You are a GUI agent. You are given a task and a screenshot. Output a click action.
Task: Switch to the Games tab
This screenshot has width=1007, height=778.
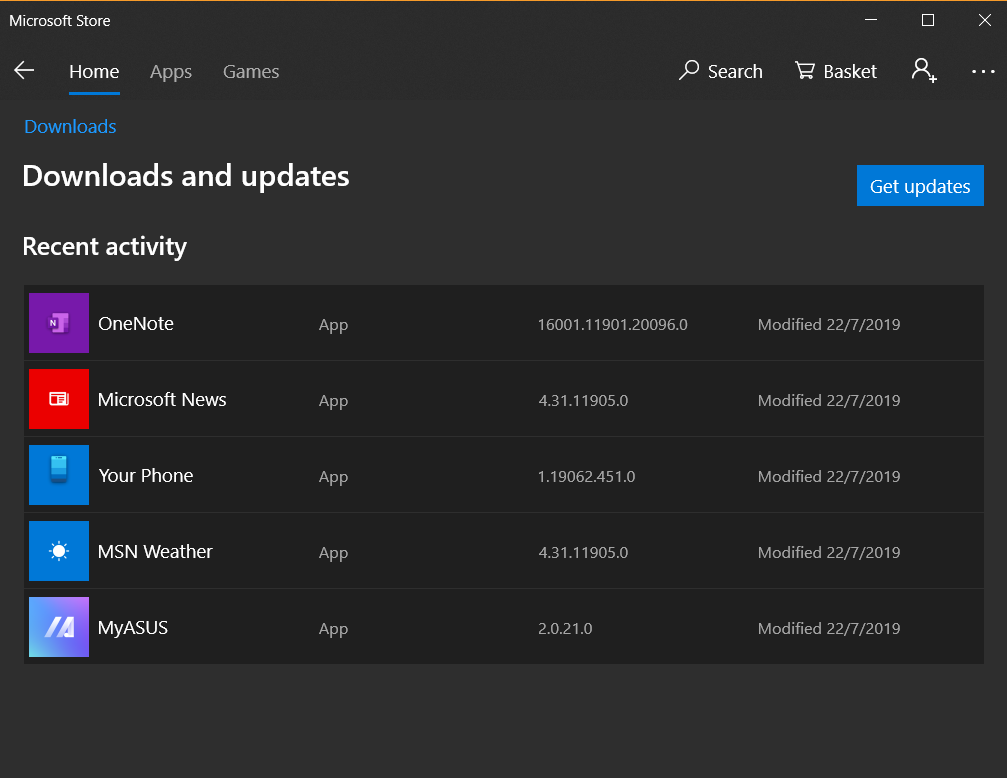tap(250, 71)
